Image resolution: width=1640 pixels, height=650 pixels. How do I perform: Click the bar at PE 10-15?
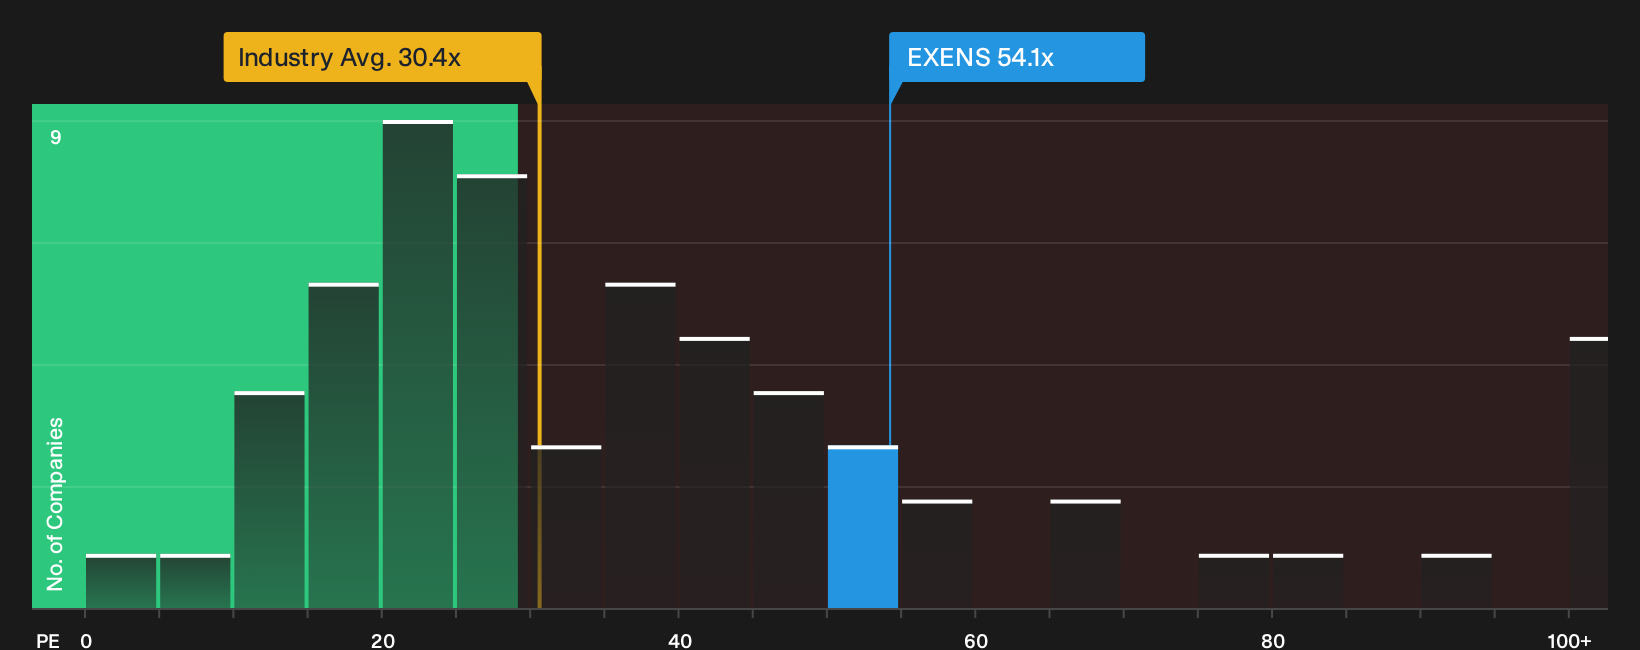click(x=270, y=500)
